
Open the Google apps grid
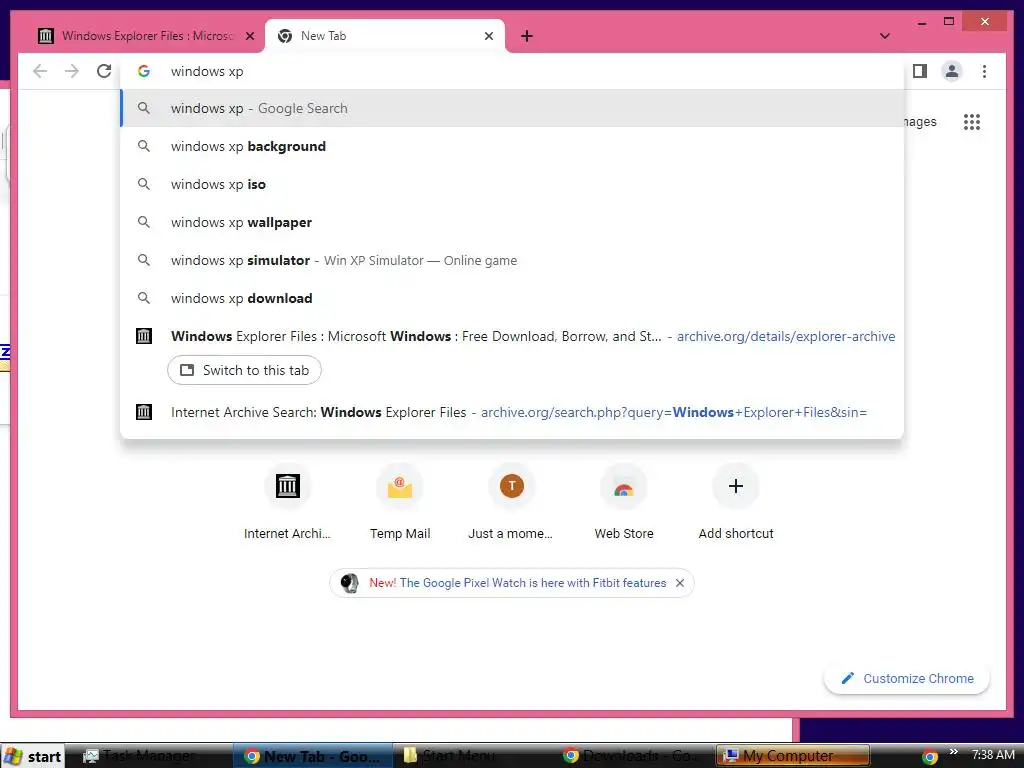972,122
